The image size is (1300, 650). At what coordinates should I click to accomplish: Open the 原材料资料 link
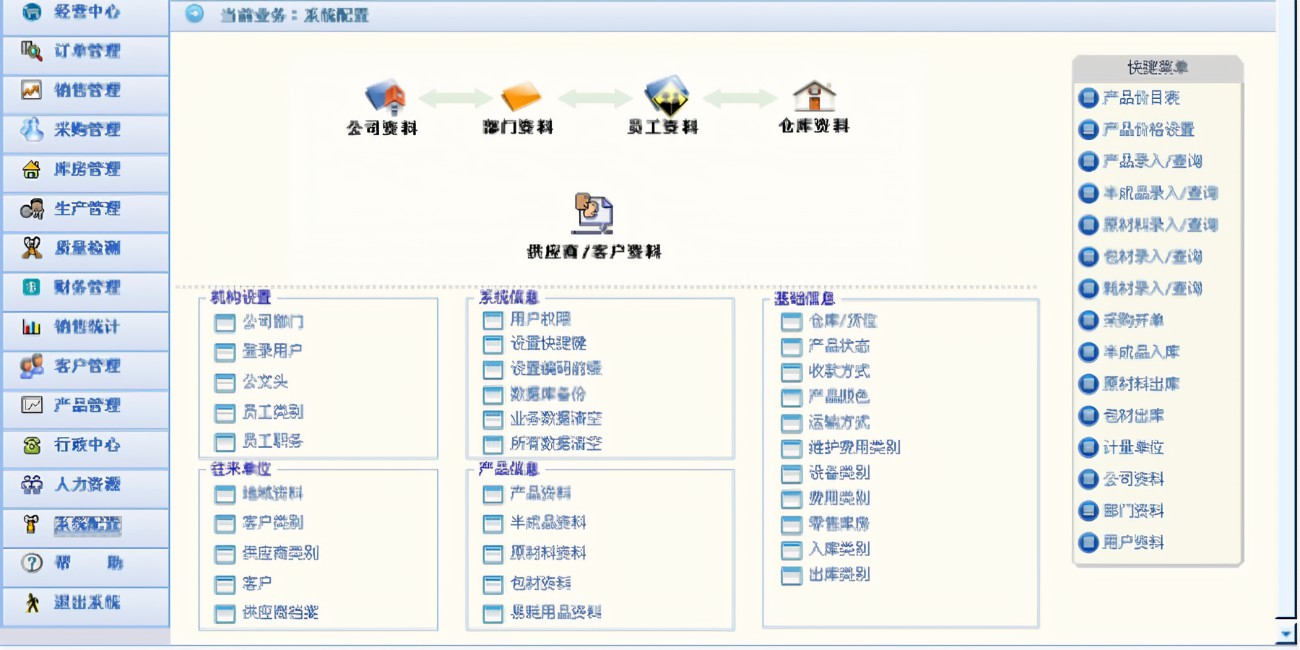[548, 553]
